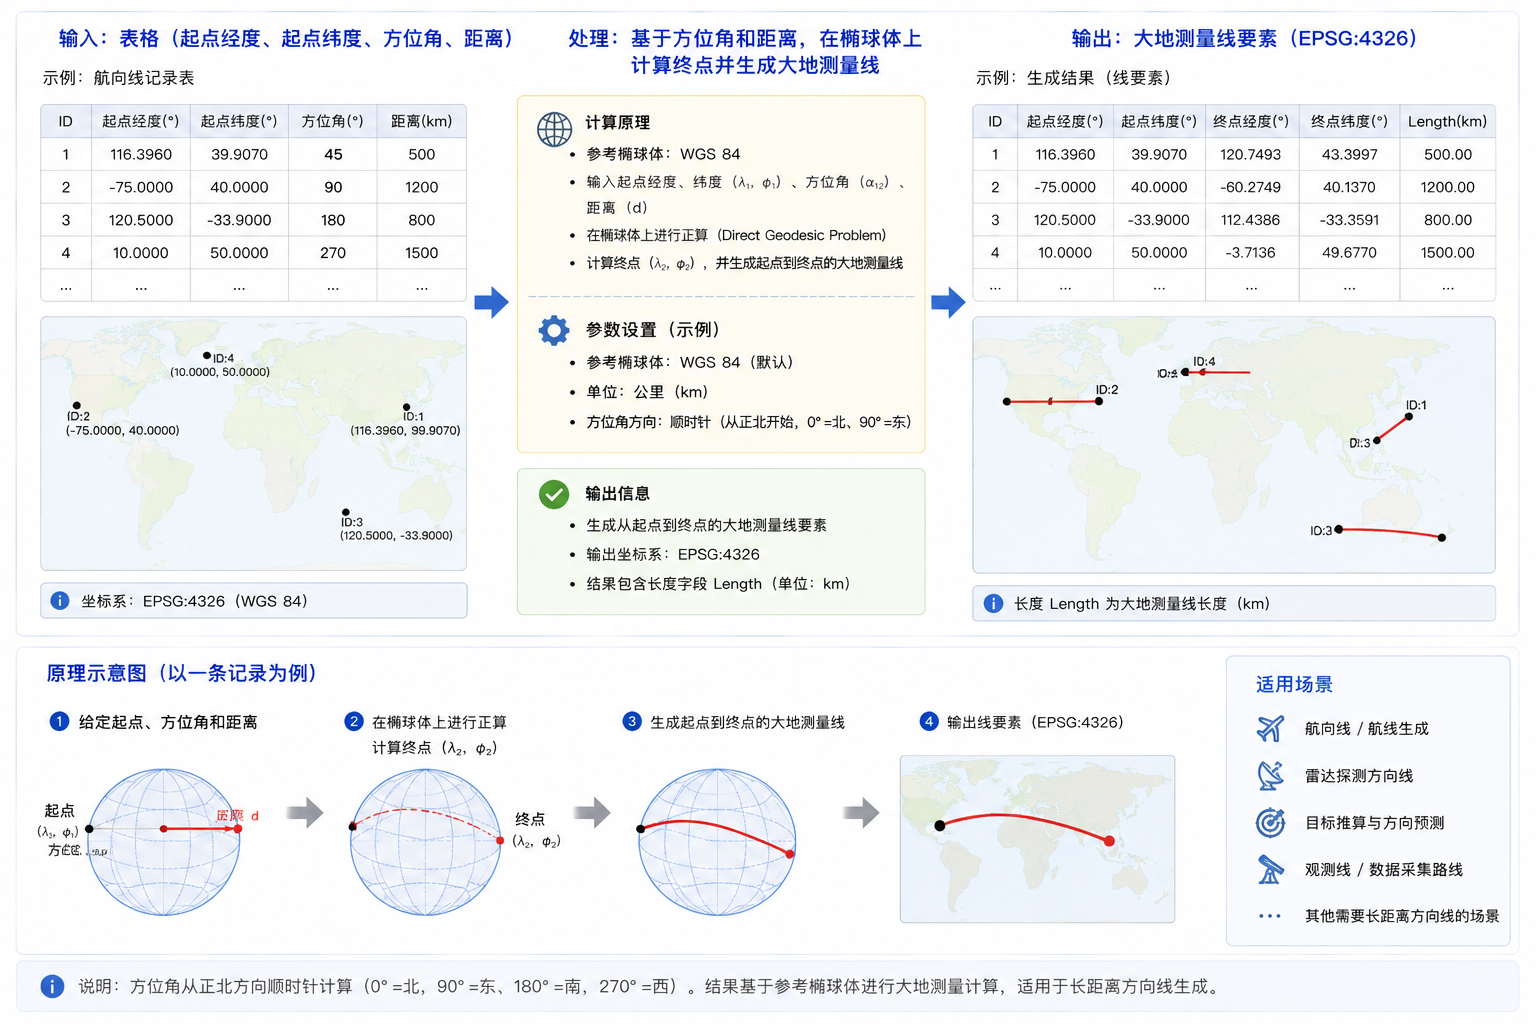Click the step 3 globe with the solid red geodesic

click(717, 841)
